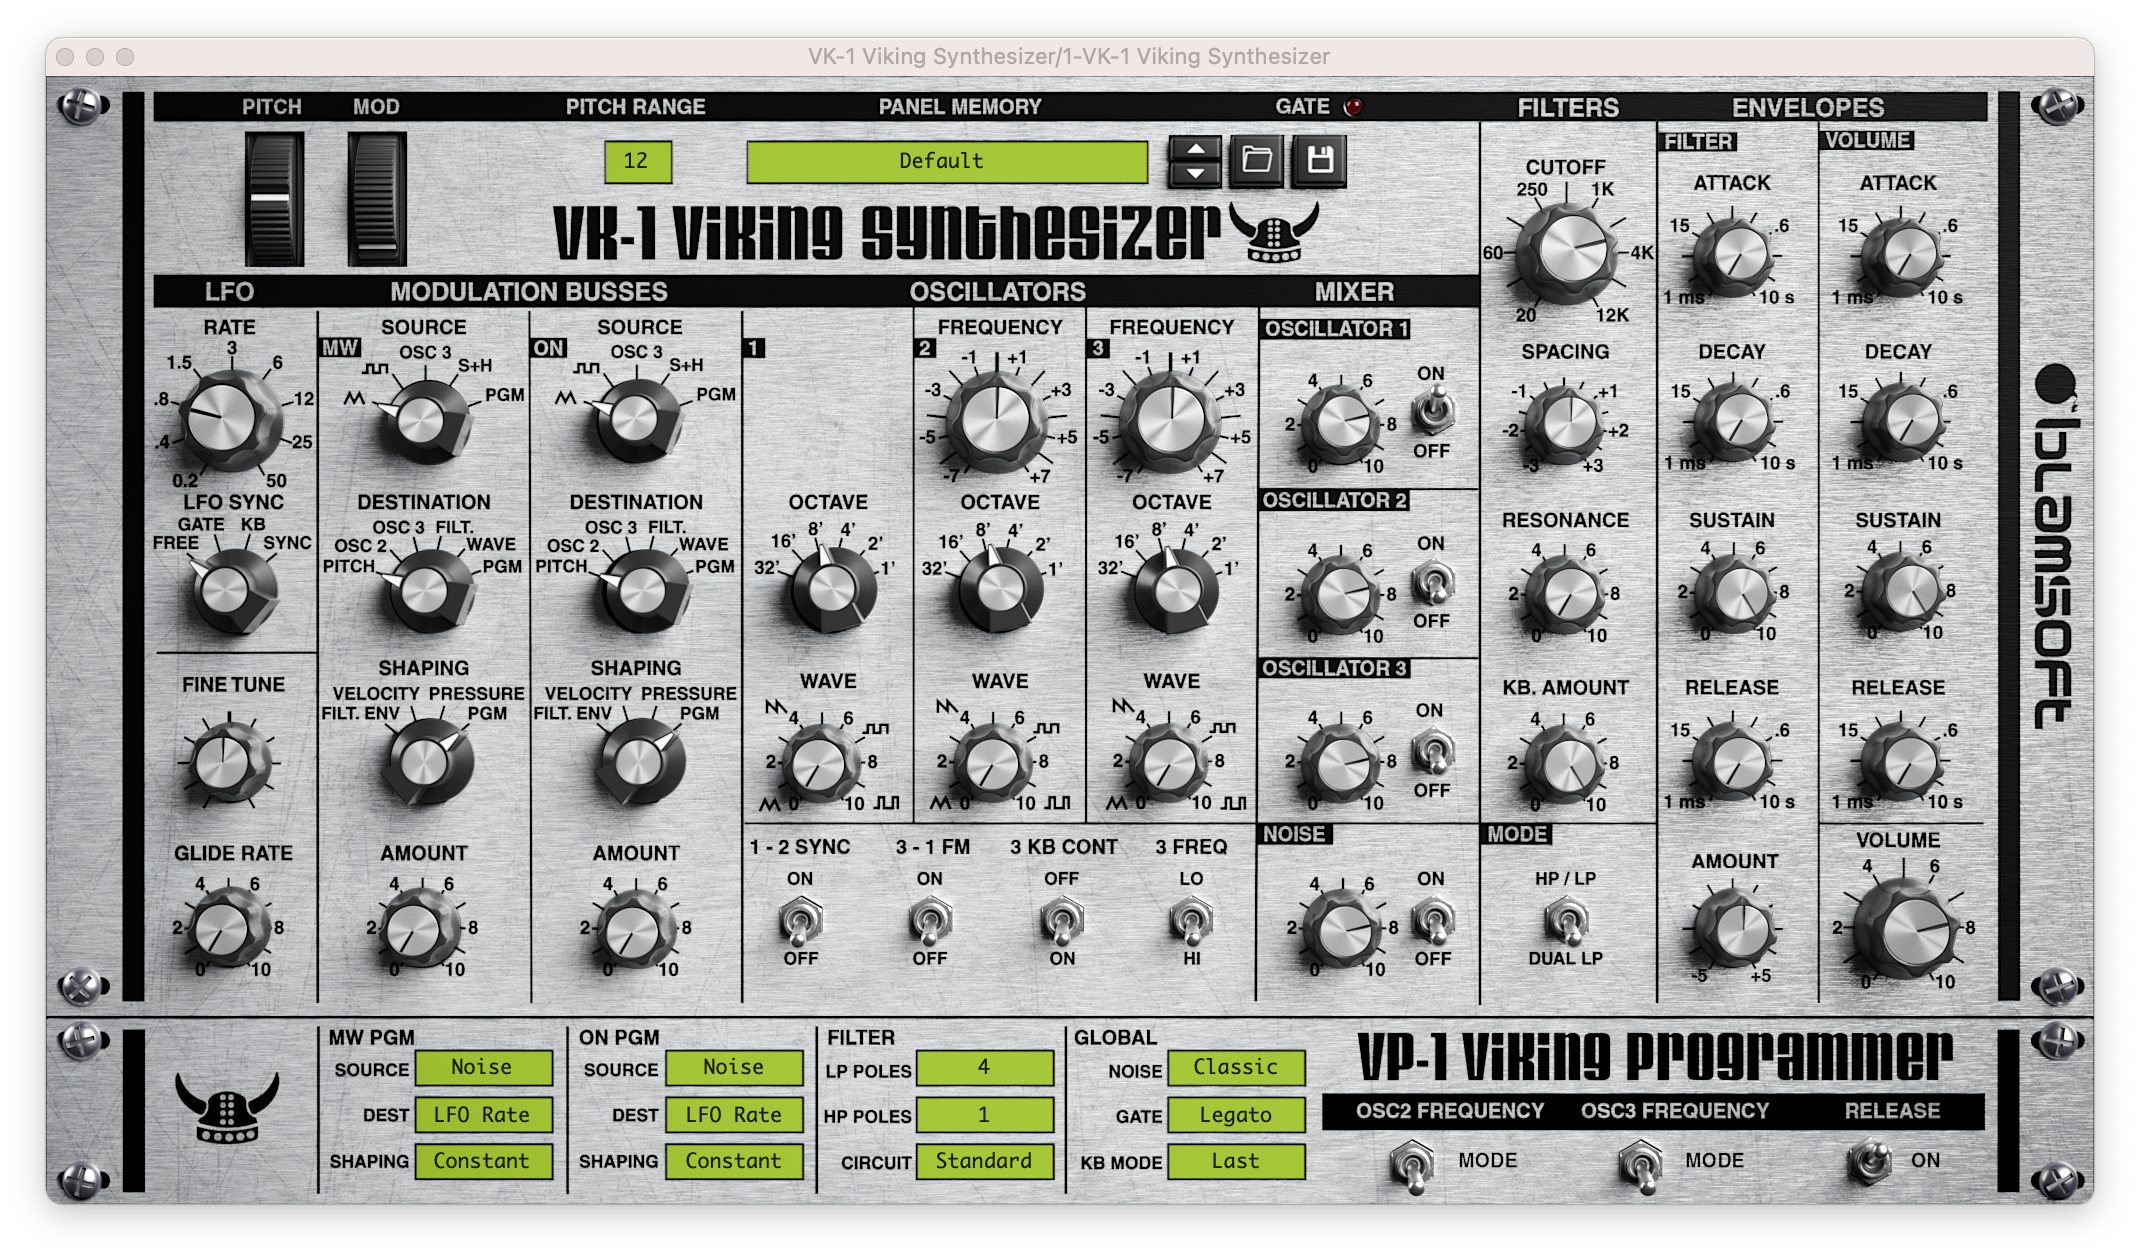Click the pitch wheel slider
The image size is (2140, 1258).
pyautogui.click(x=273, y=198)
